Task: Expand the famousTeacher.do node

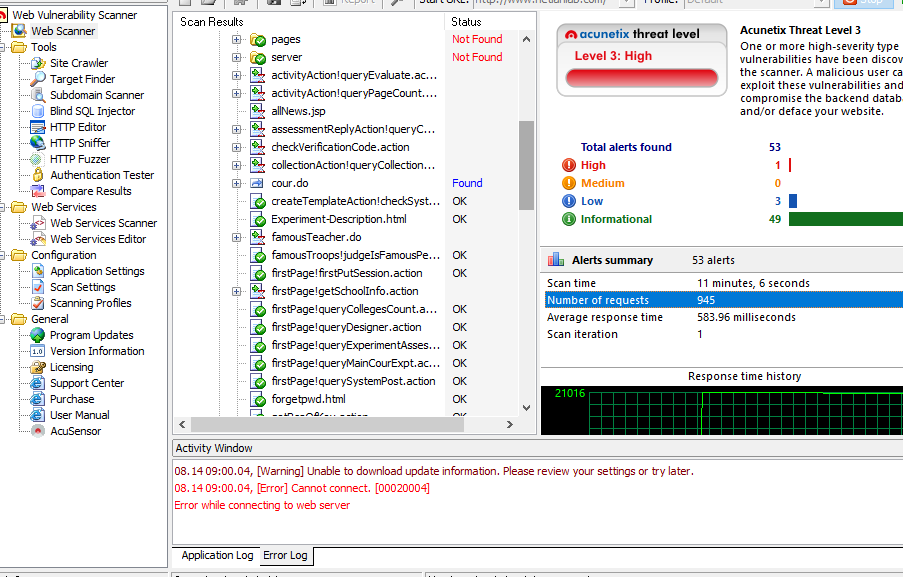Action: 236,237
